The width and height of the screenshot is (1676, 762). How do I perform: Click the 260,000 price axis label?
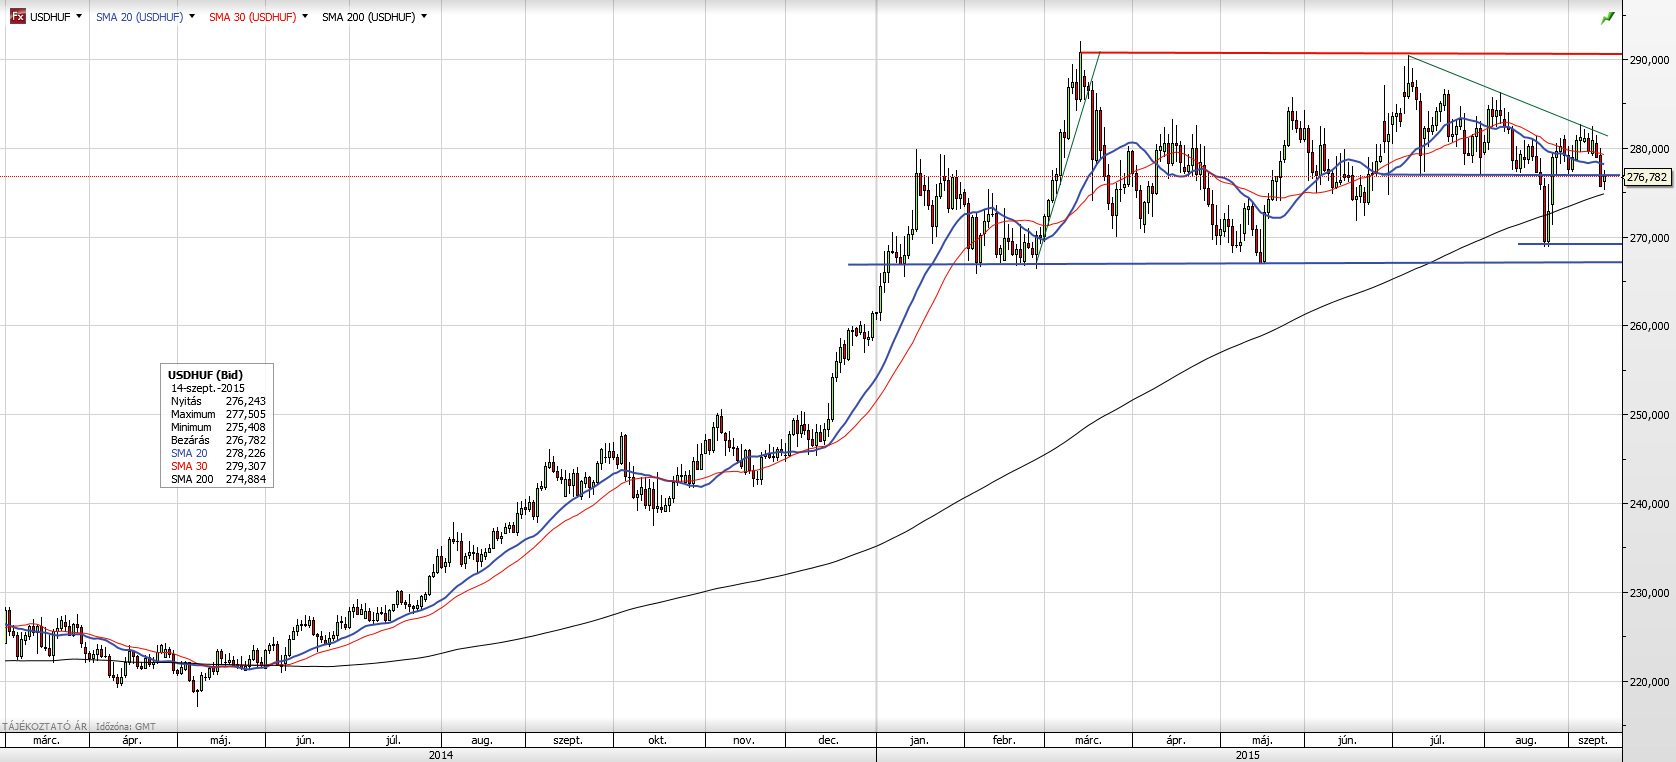click(1649, 326)
